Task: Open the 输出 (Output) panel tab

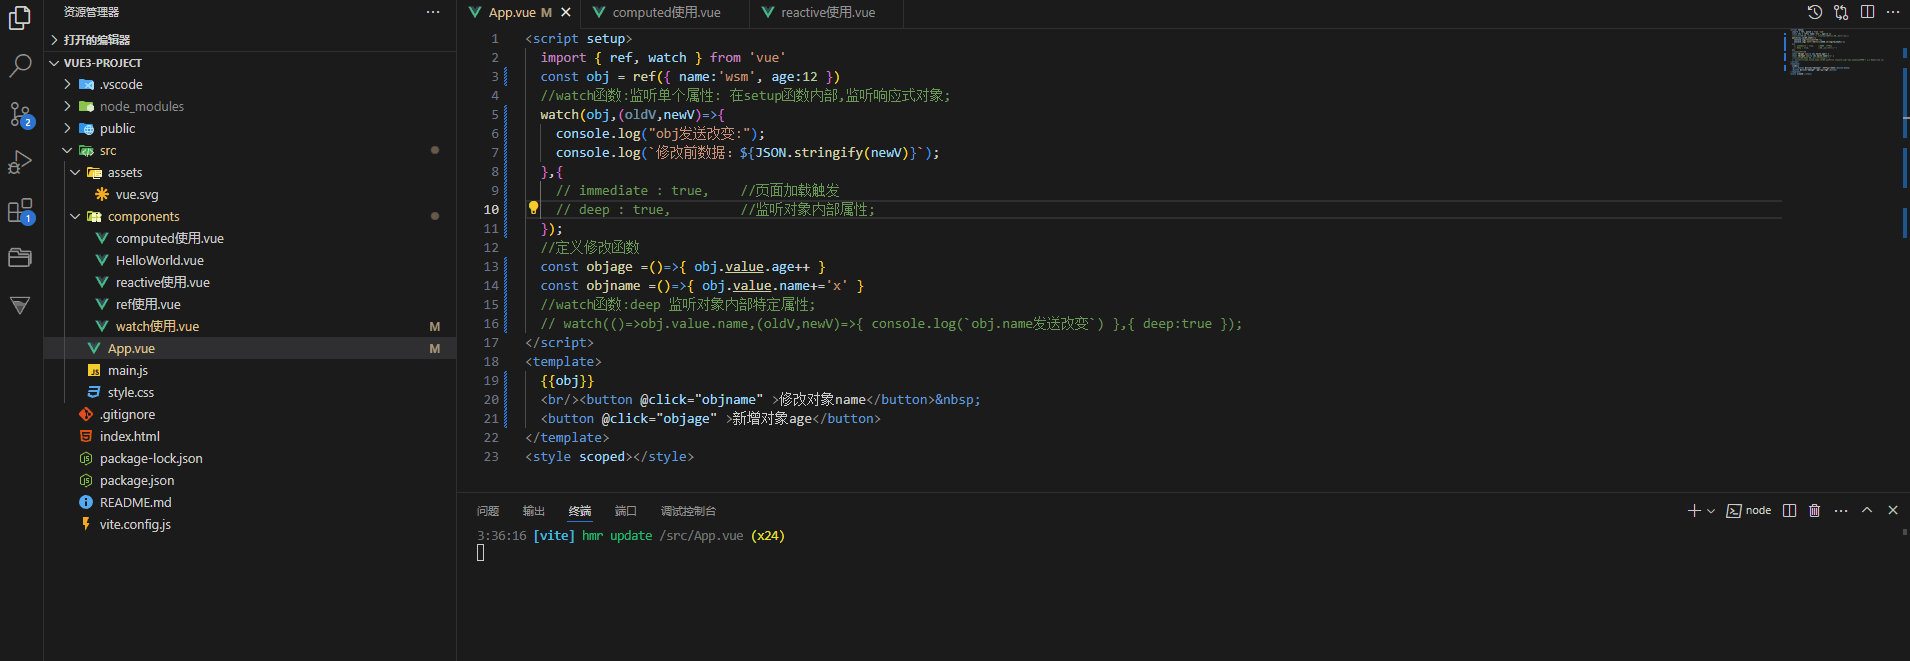Action: pos(534,511)
